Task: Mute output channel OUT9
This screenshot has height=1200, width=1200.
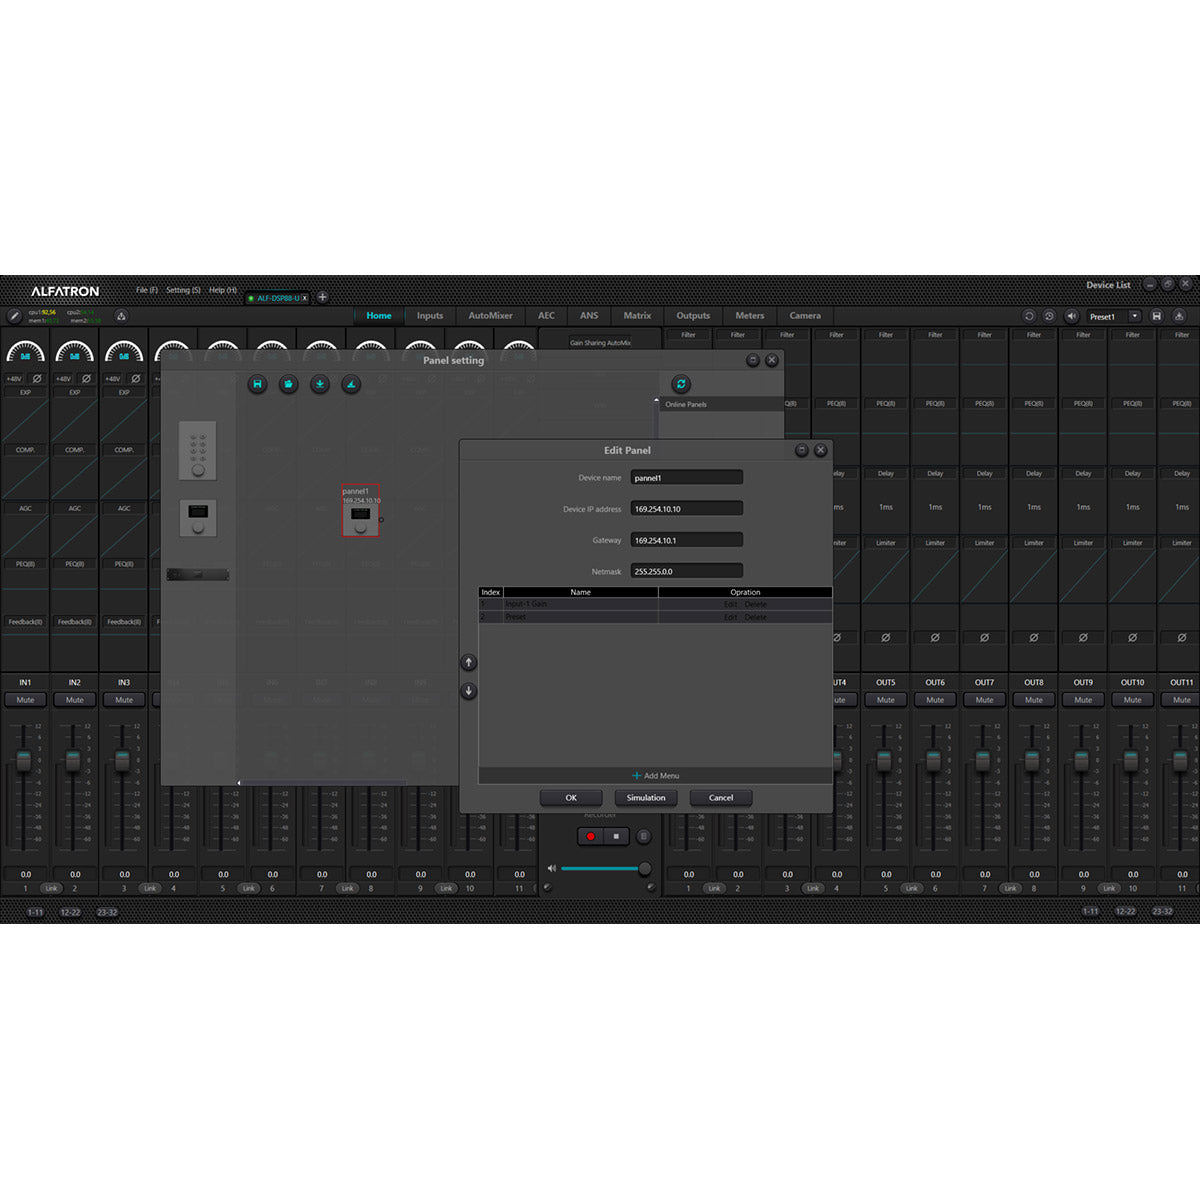Action: [1083, 700]
